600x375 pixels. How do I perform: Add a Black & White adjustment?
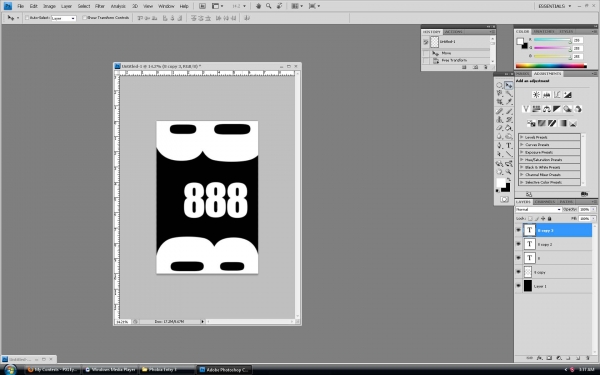tap(557, 109)
